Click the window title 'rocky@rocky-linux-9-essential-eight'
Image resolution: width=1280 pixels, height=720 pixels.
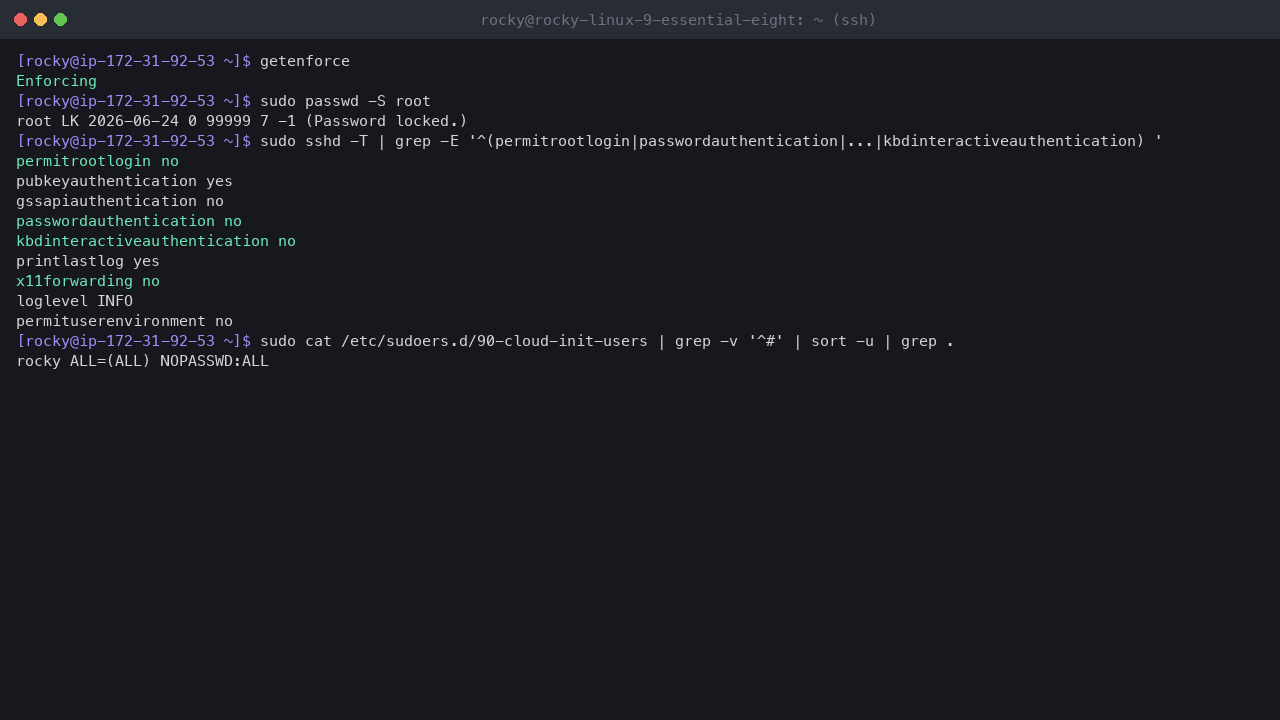coord(678,20)
